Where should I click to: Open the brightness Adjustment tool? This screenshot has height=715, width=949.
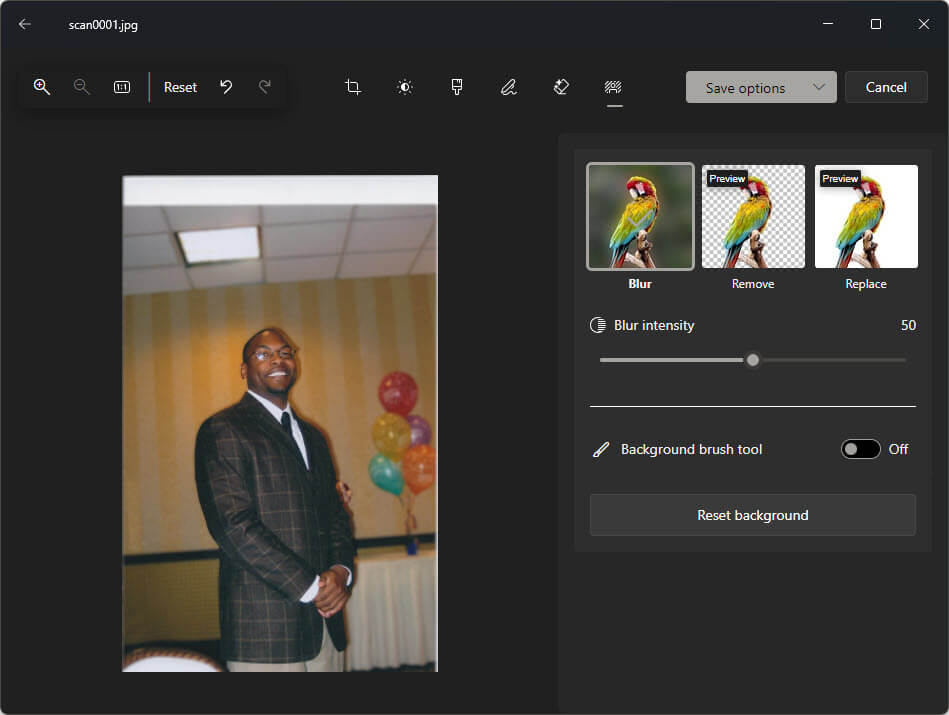point(405,87)
